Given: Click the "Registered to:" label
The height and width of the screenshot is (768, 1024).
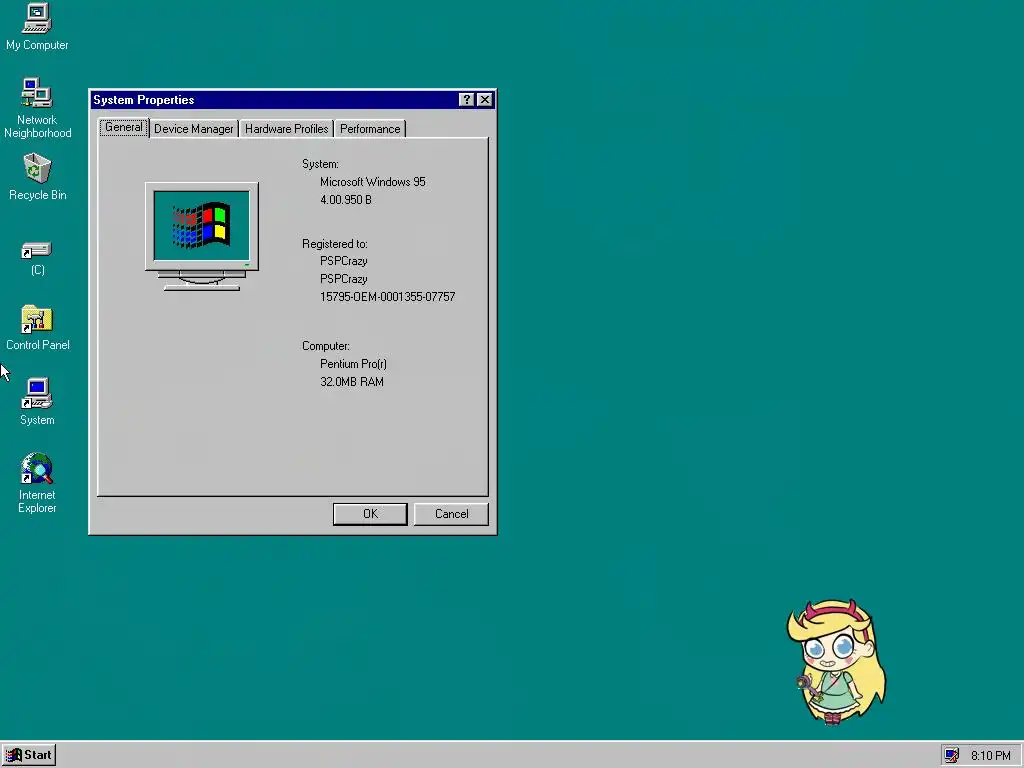Looking at the screenshot, I should (334, 244).
